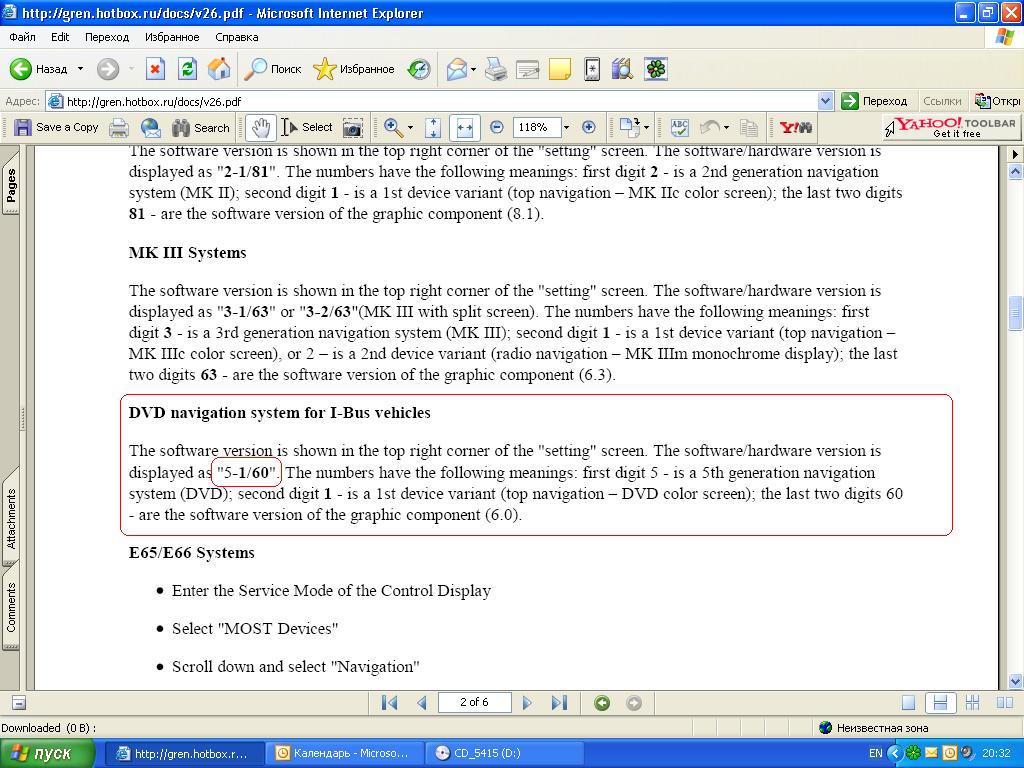Print the PDF via Acrobat printer icon
This screenshot has width=1024, height=768.
point(118,127)
